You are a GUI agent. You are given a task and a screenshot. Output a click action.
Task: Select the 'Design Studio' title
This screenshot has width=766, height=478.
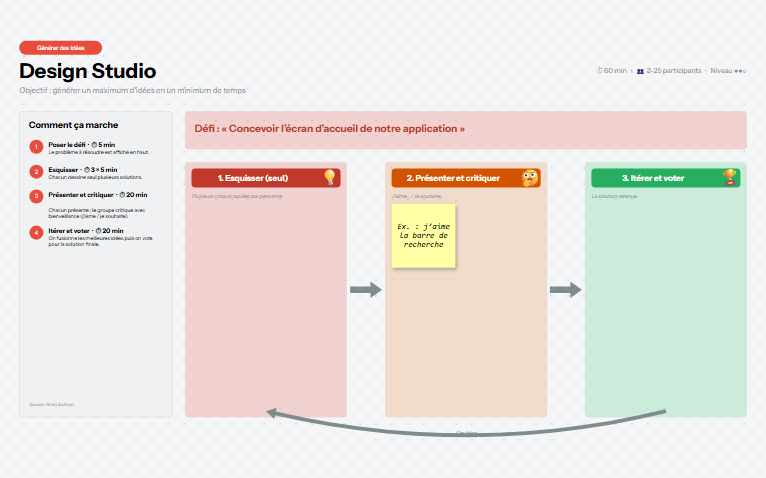pos(87,71)
